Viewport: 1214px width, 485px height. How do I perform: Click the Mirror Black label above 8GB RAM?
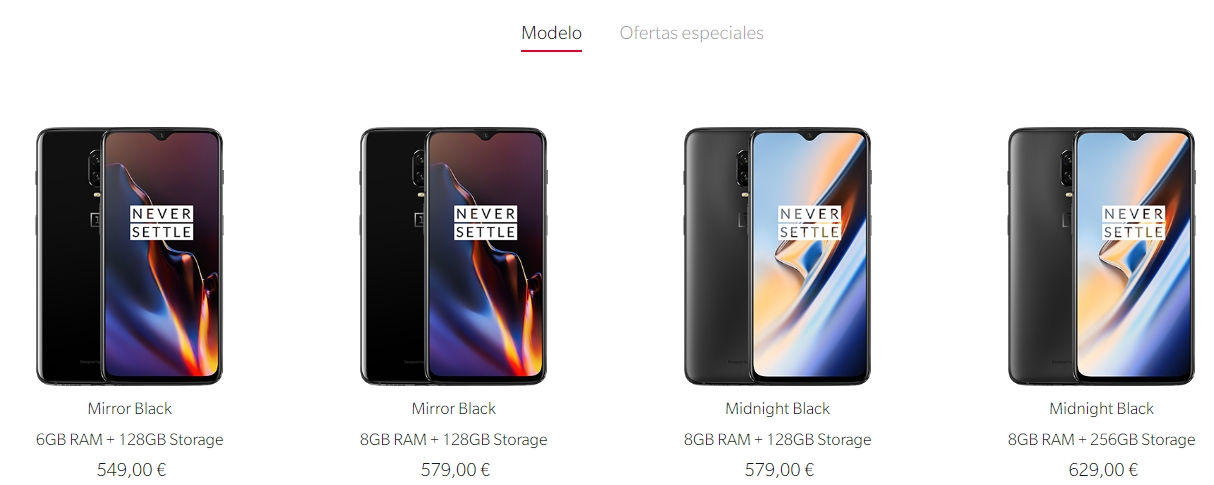(454, 409)
